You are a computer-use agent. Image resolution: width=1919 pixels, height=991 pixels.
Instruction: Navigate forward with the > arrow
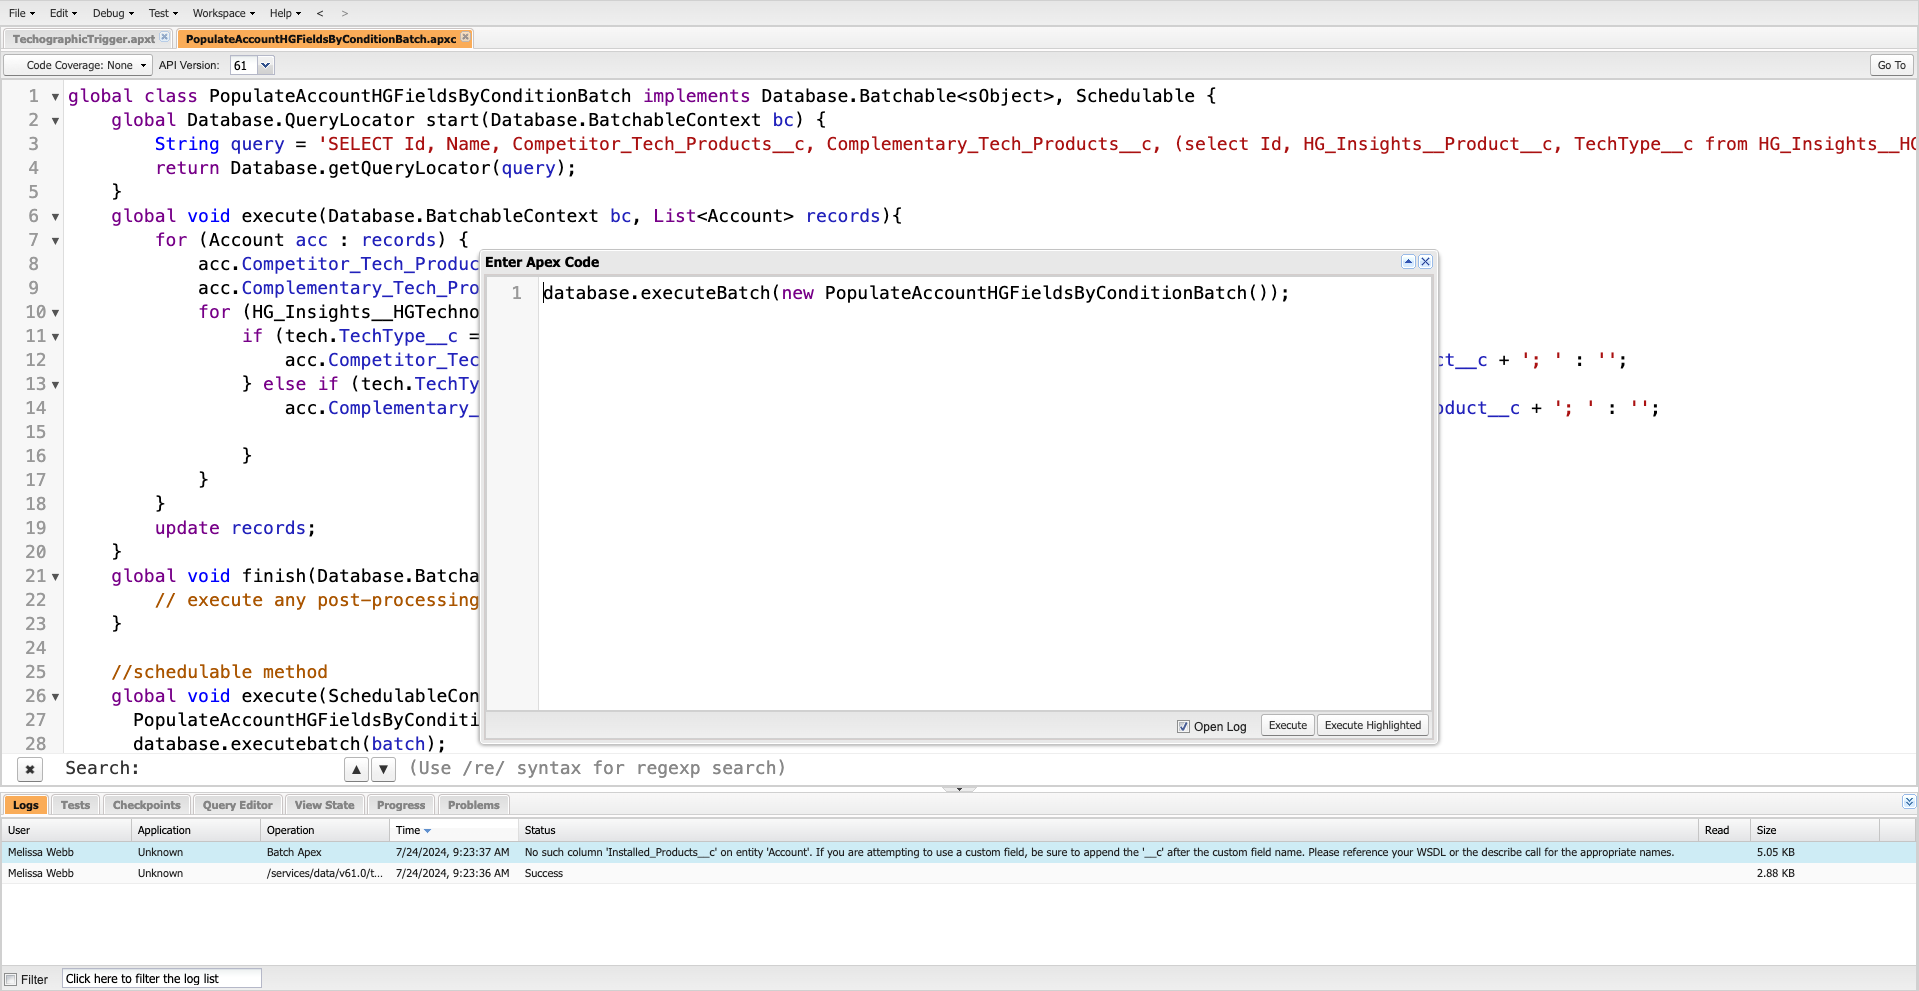click(x=345, y=13)
